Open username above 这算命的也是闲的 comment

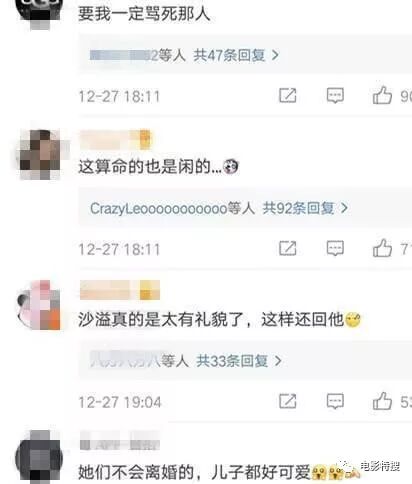(x=116, y=139)
